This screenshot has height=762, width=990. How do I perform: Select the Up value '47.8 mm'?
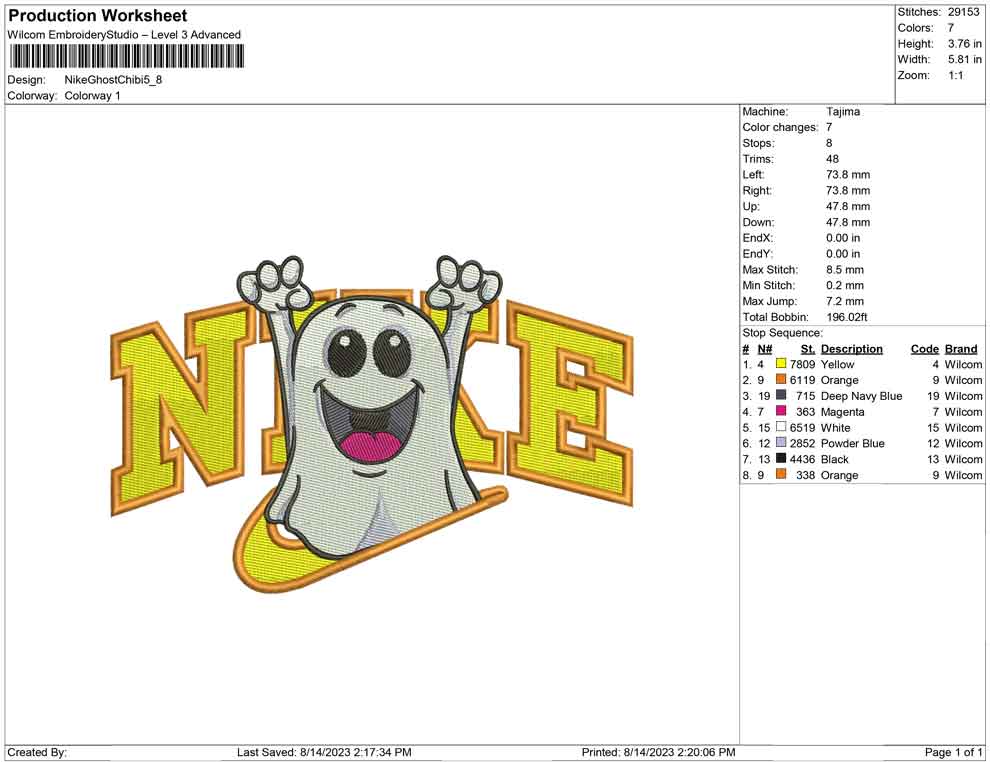click(848, 206)
